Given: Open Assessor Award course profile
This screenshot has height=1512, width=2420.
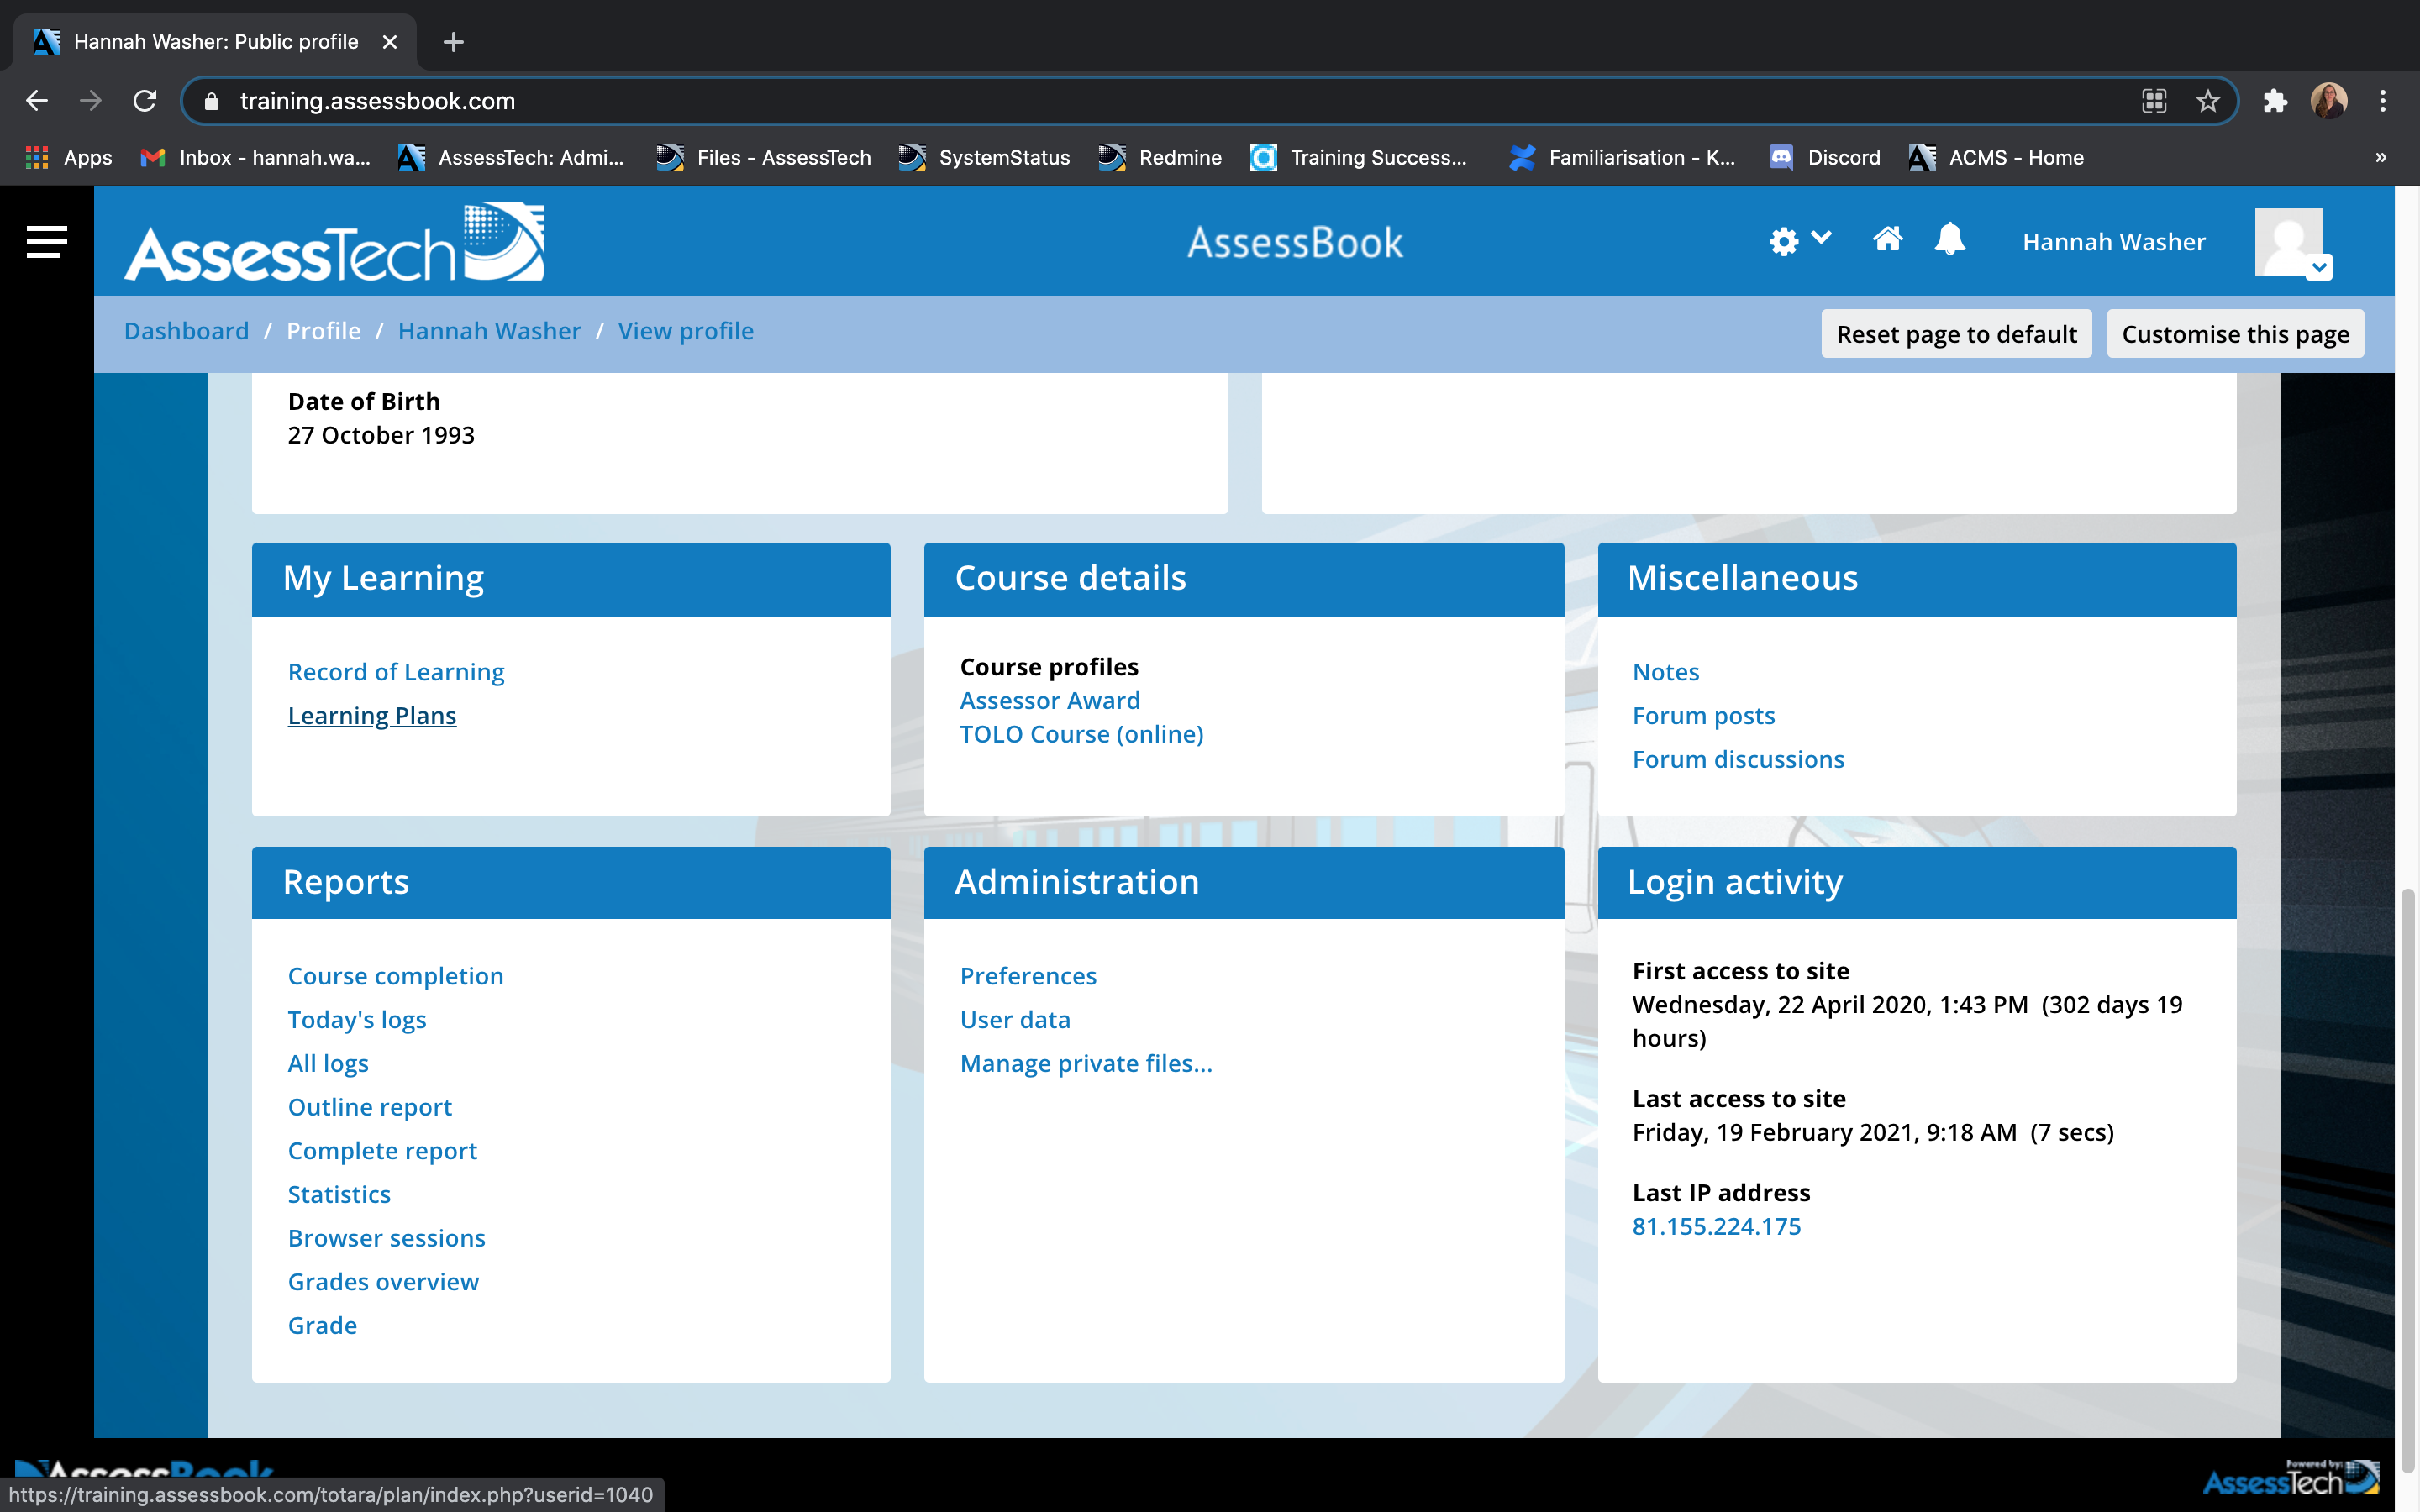Looking at the screenshot, I should (1050, 701).
